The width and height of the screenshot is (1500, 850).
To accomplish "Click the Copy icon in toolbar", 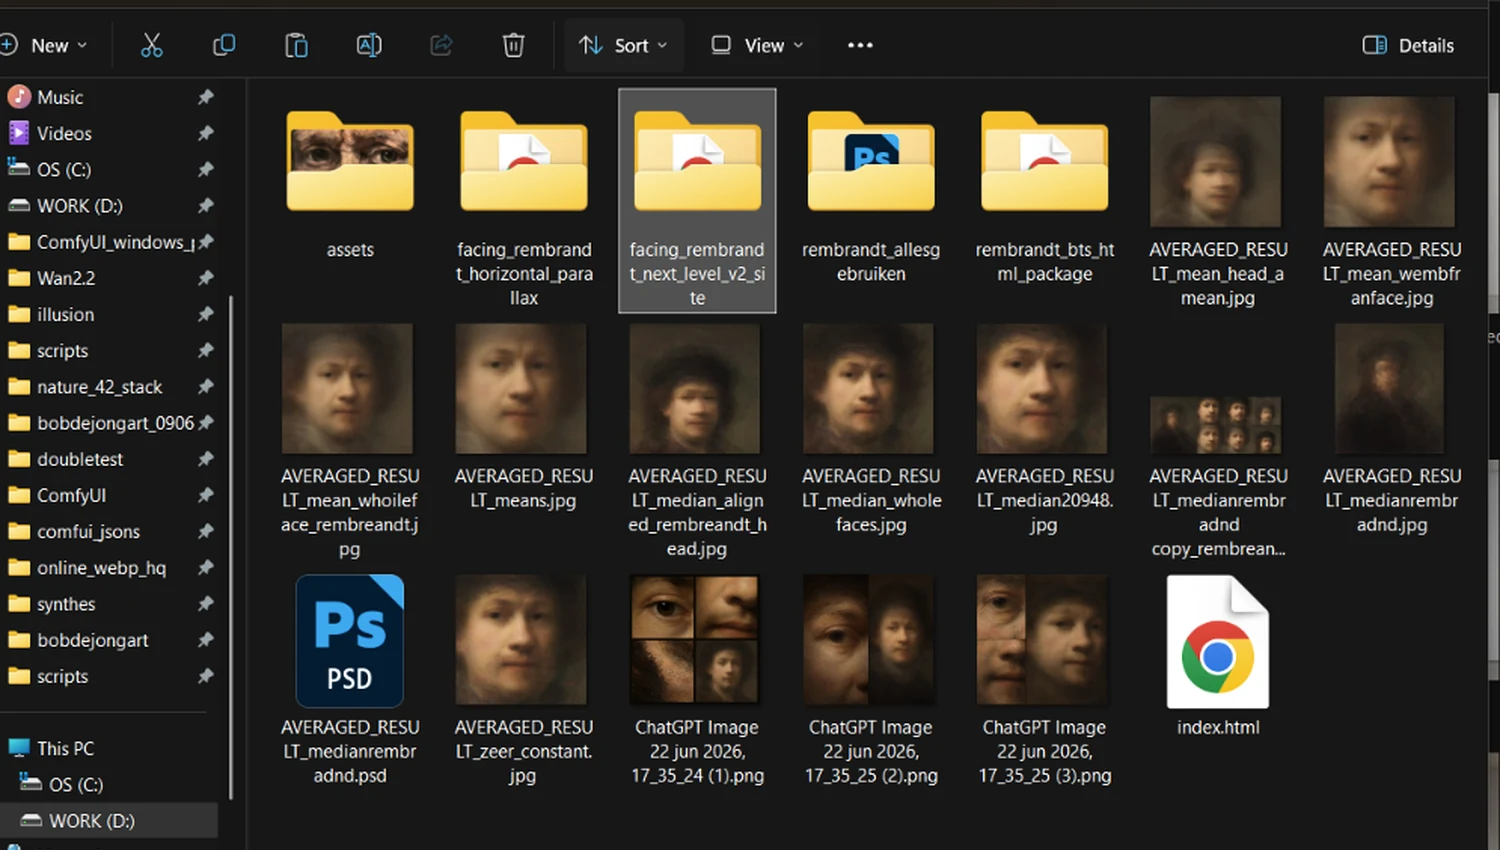I will click(224, 45).
